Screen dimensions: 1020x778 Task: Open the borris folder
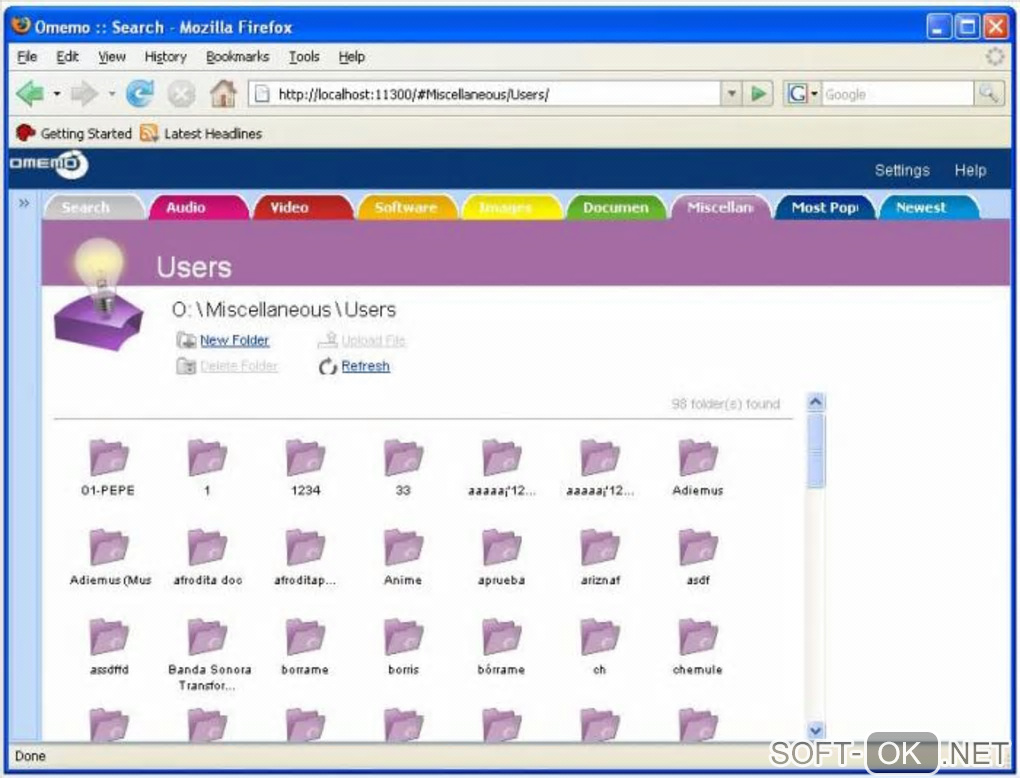pos(403,647)
